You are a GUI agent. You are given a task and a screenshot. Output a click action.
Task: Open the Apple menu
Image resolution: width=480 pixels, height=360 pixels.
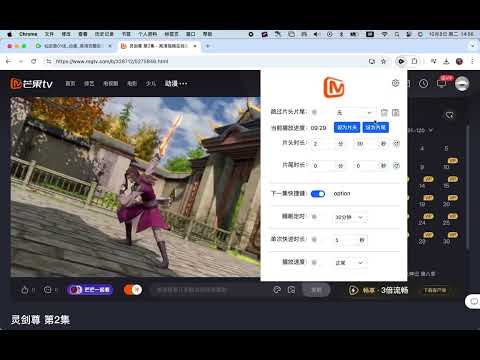click(9, 34)
